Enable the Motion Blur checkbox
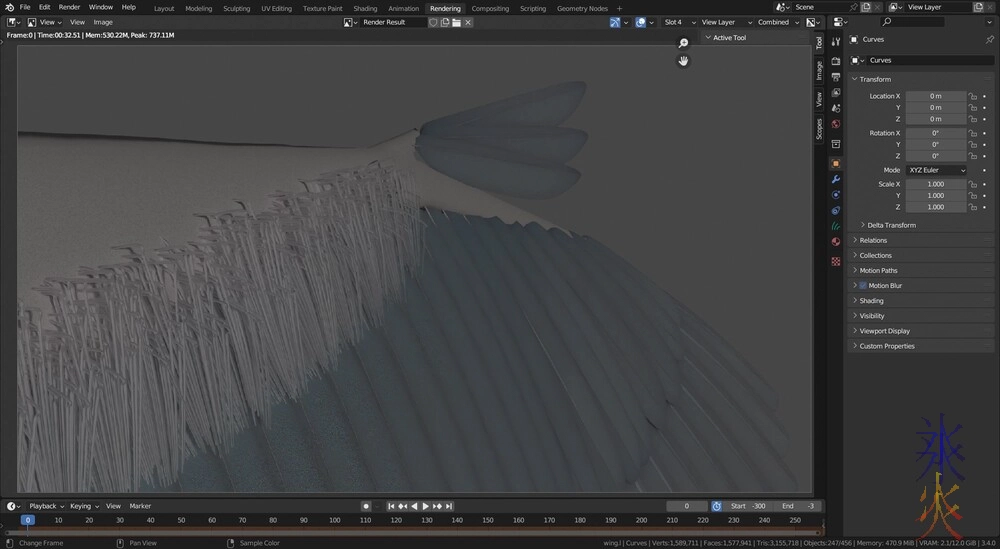 (863, 286)
